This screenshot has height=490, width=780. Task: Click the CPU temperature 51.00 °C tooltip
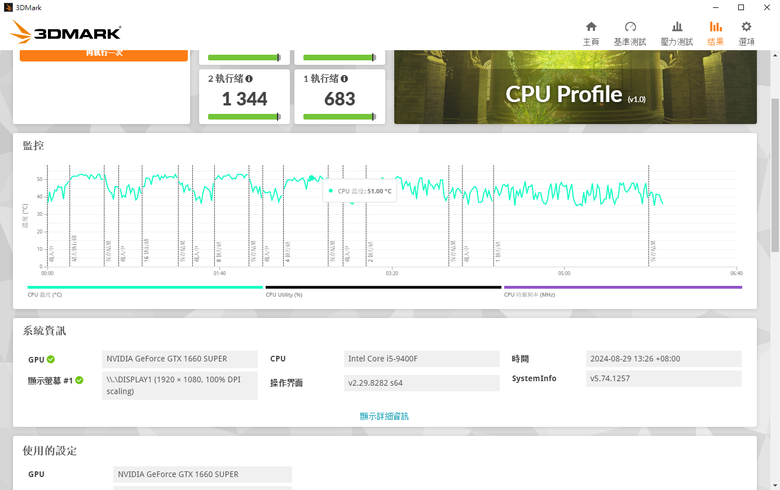point(360,191)
